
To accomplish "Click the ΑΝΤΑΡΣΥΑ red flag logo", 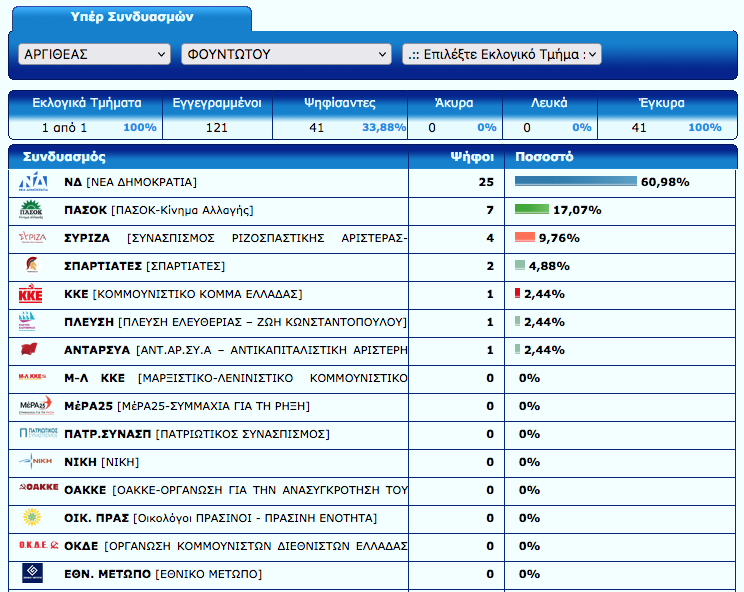I will coord(33,350).
